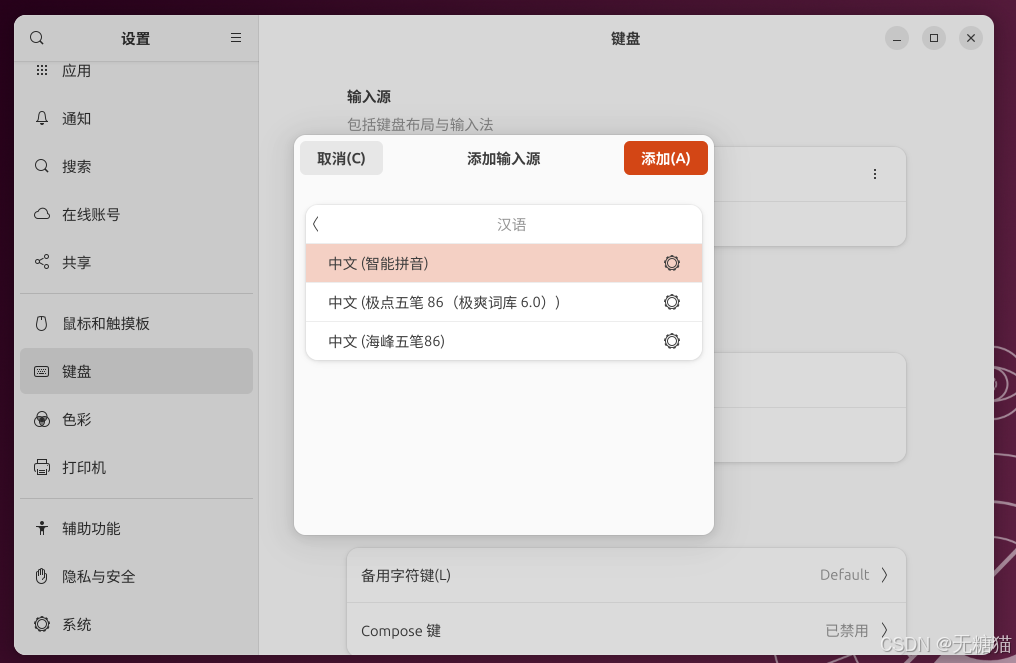Image resolution: width=1016 pixels, height=663 pixels.
Task: Minimize the Settings window
Action: pyautogui.click(x=897, y=38)
